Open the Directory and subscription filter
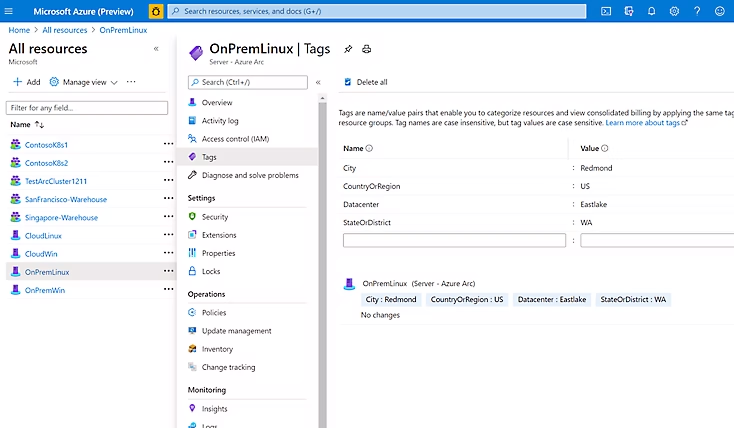The width and height of the screenshot is (734, 428). pyautogui.click(x=629, y=11)
